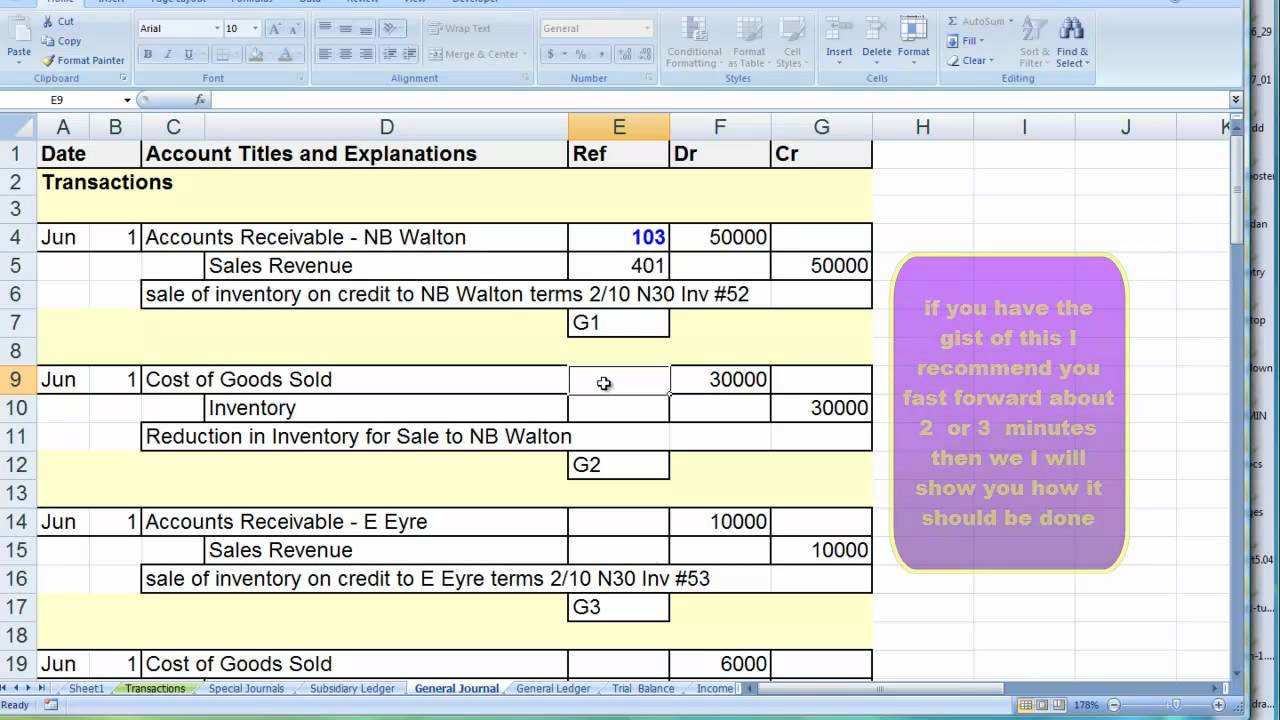Click the formula bar input
Screen dimensions: 1280x720
click(x=719, y=100)
